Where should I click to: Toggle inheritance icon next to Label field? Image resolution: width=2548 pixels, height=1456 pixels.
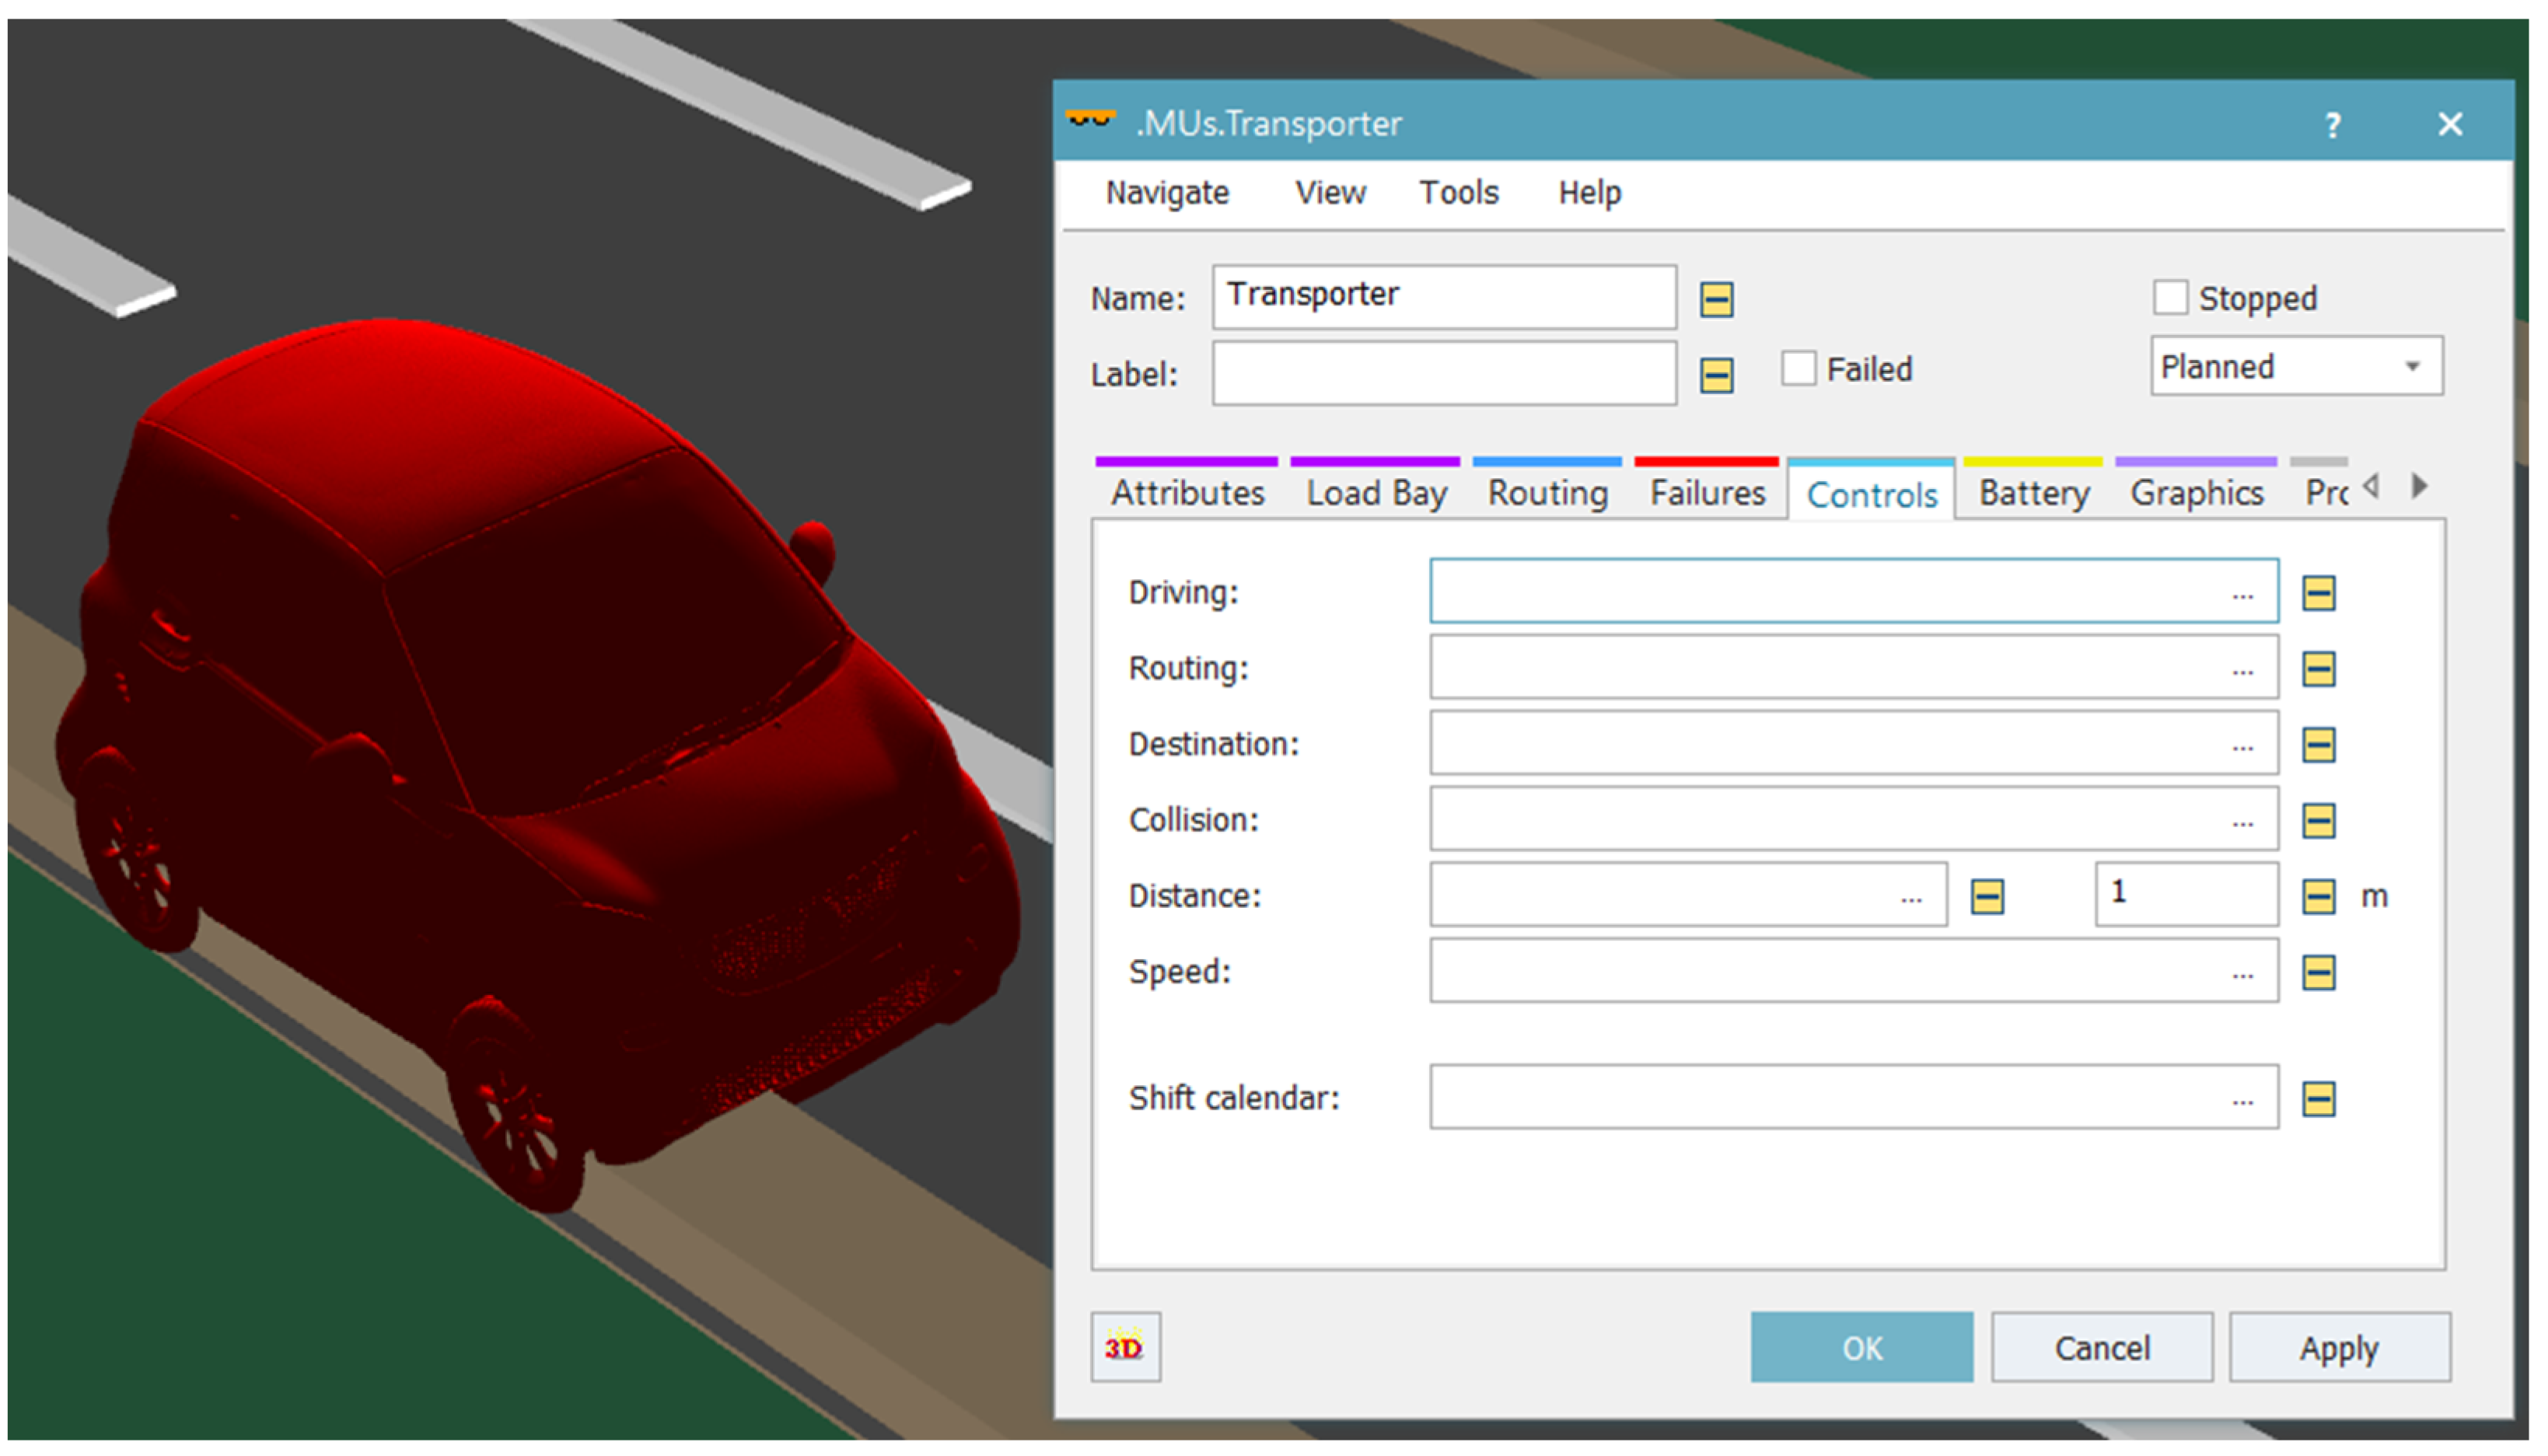click(x=1716, y=375)
